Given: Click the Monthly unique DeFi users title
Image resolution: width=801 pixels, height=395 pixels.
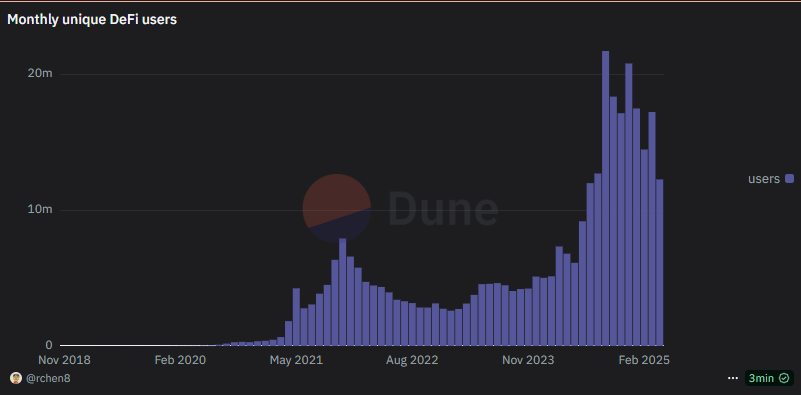Looking at the screenshot, I should (92, 20).
